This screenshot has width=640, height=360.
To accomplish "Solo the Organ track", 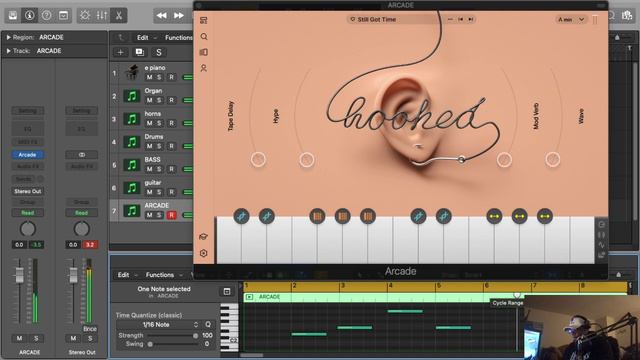I will (159, 100).
